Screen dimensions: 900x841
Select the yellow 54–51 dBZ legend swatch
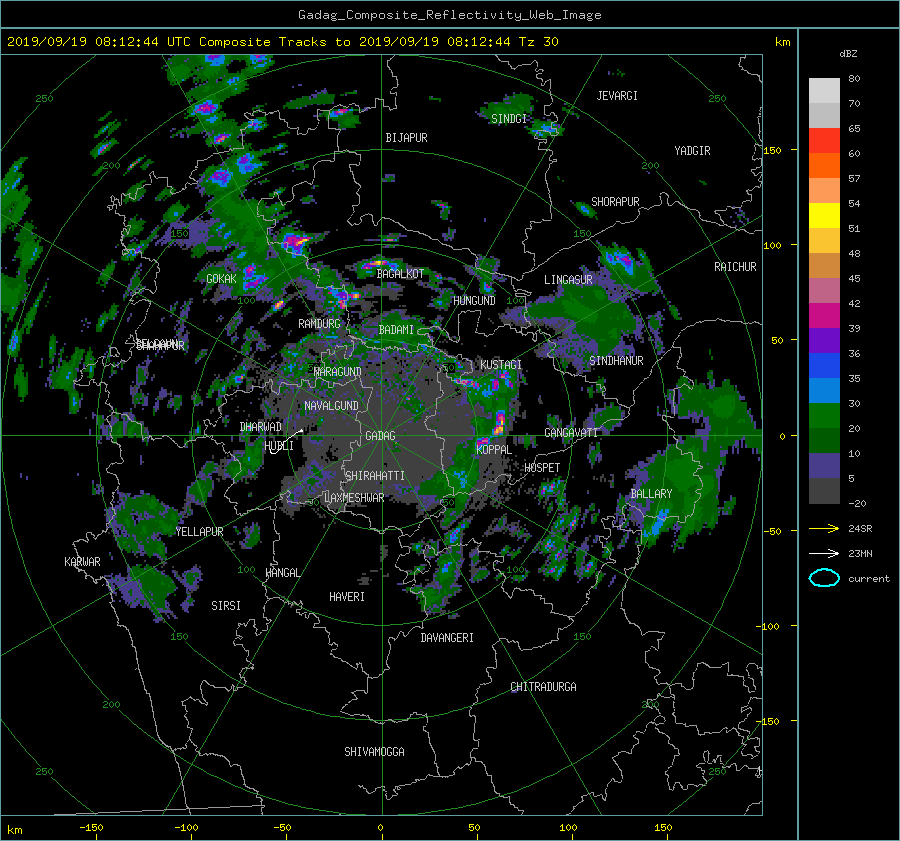(824, 215)
